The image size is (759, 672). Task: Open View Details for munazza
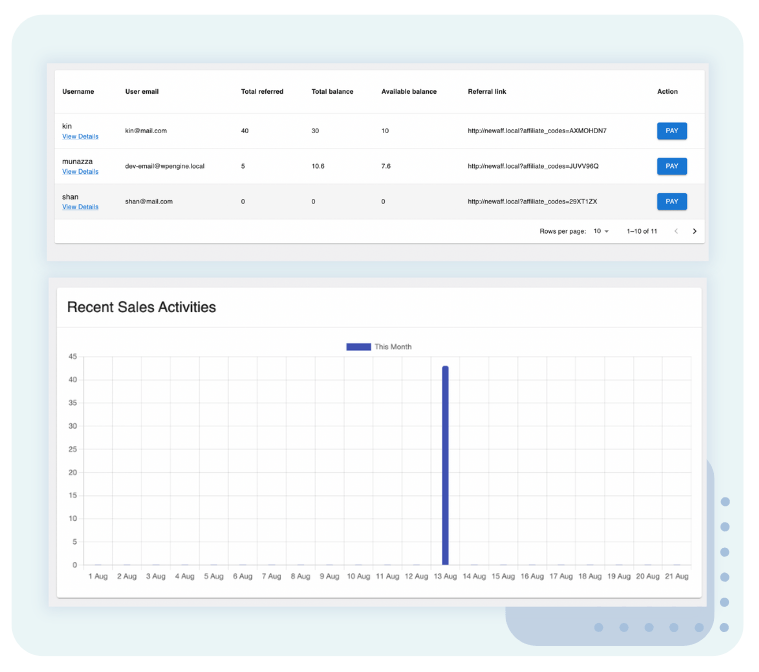tap(80, 172)
